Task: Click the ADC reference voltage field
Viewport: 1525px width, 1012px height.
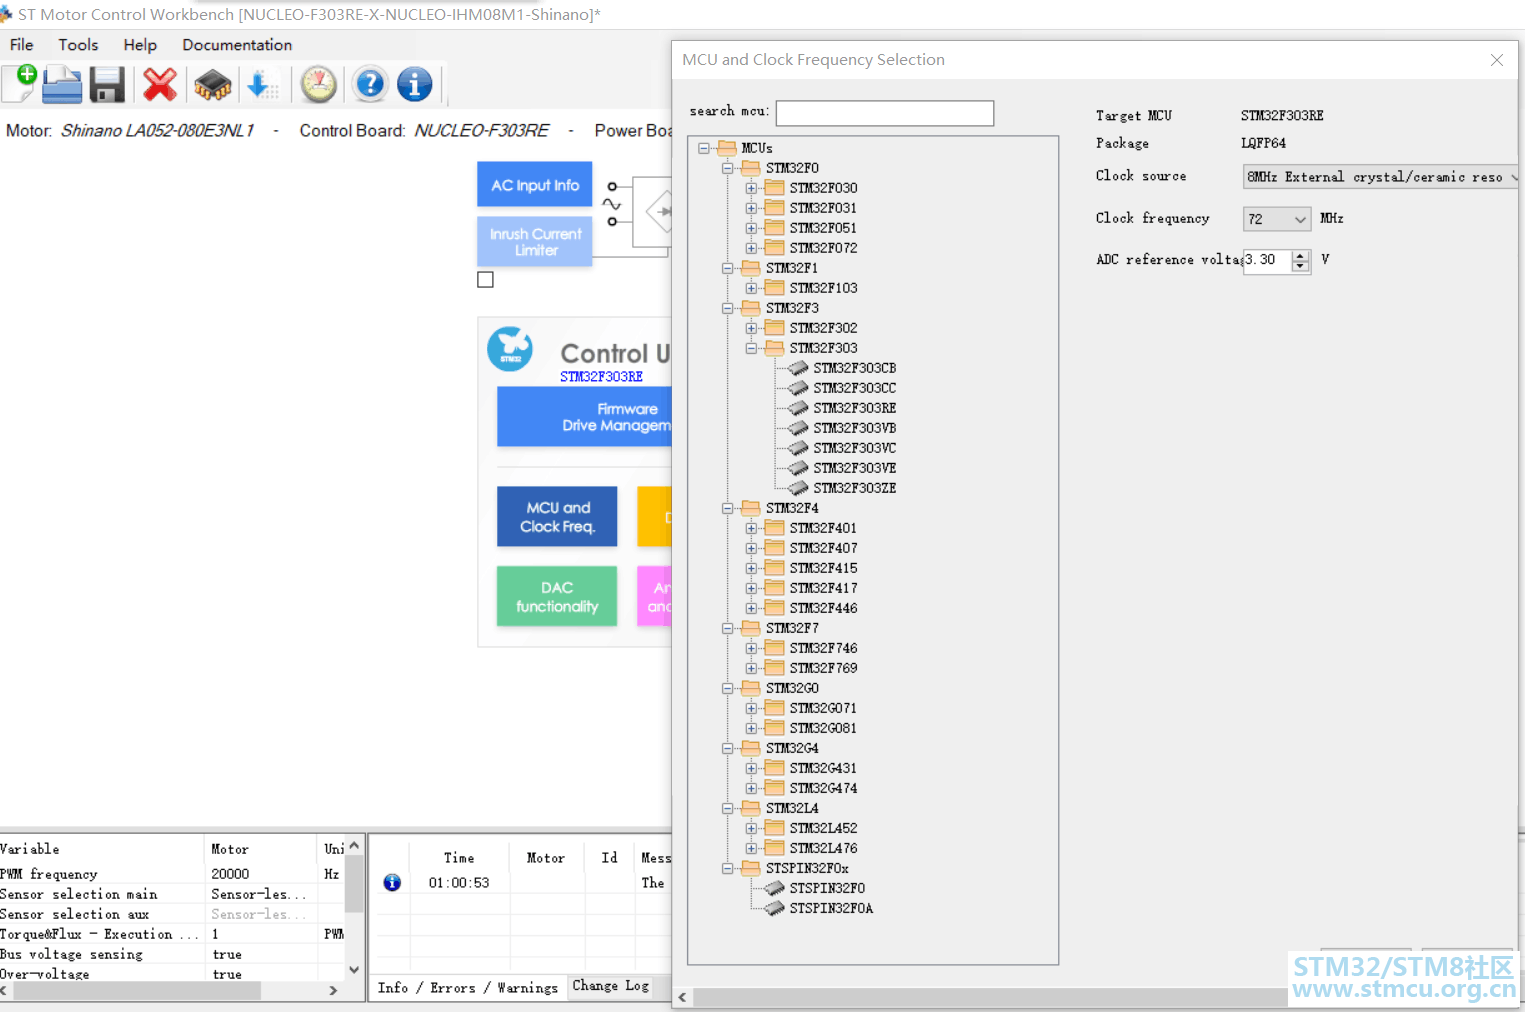Action: (1267, 260)
